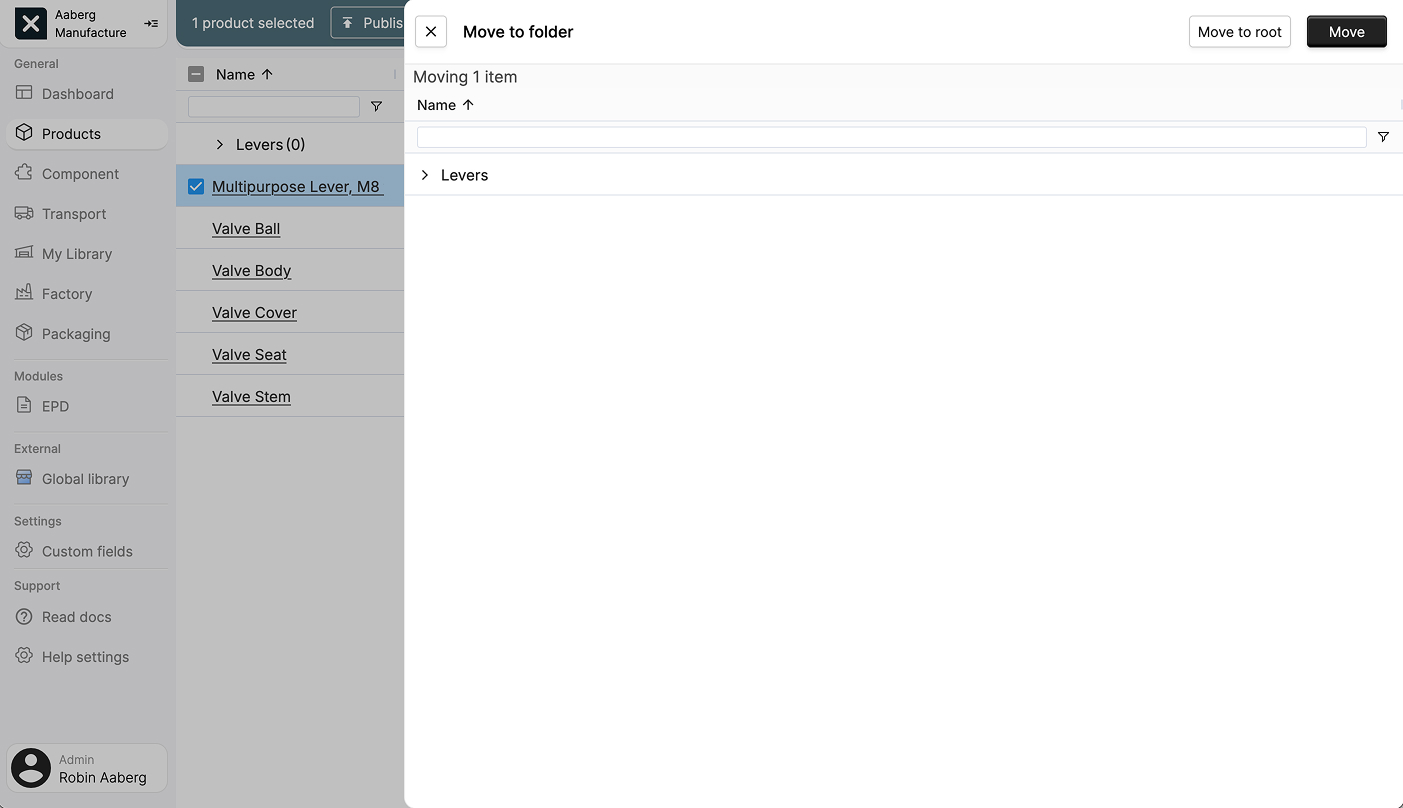This screenshot has width=1403, height=808.
Task: Open the EPD module
Action: click(x=55, y=406)
